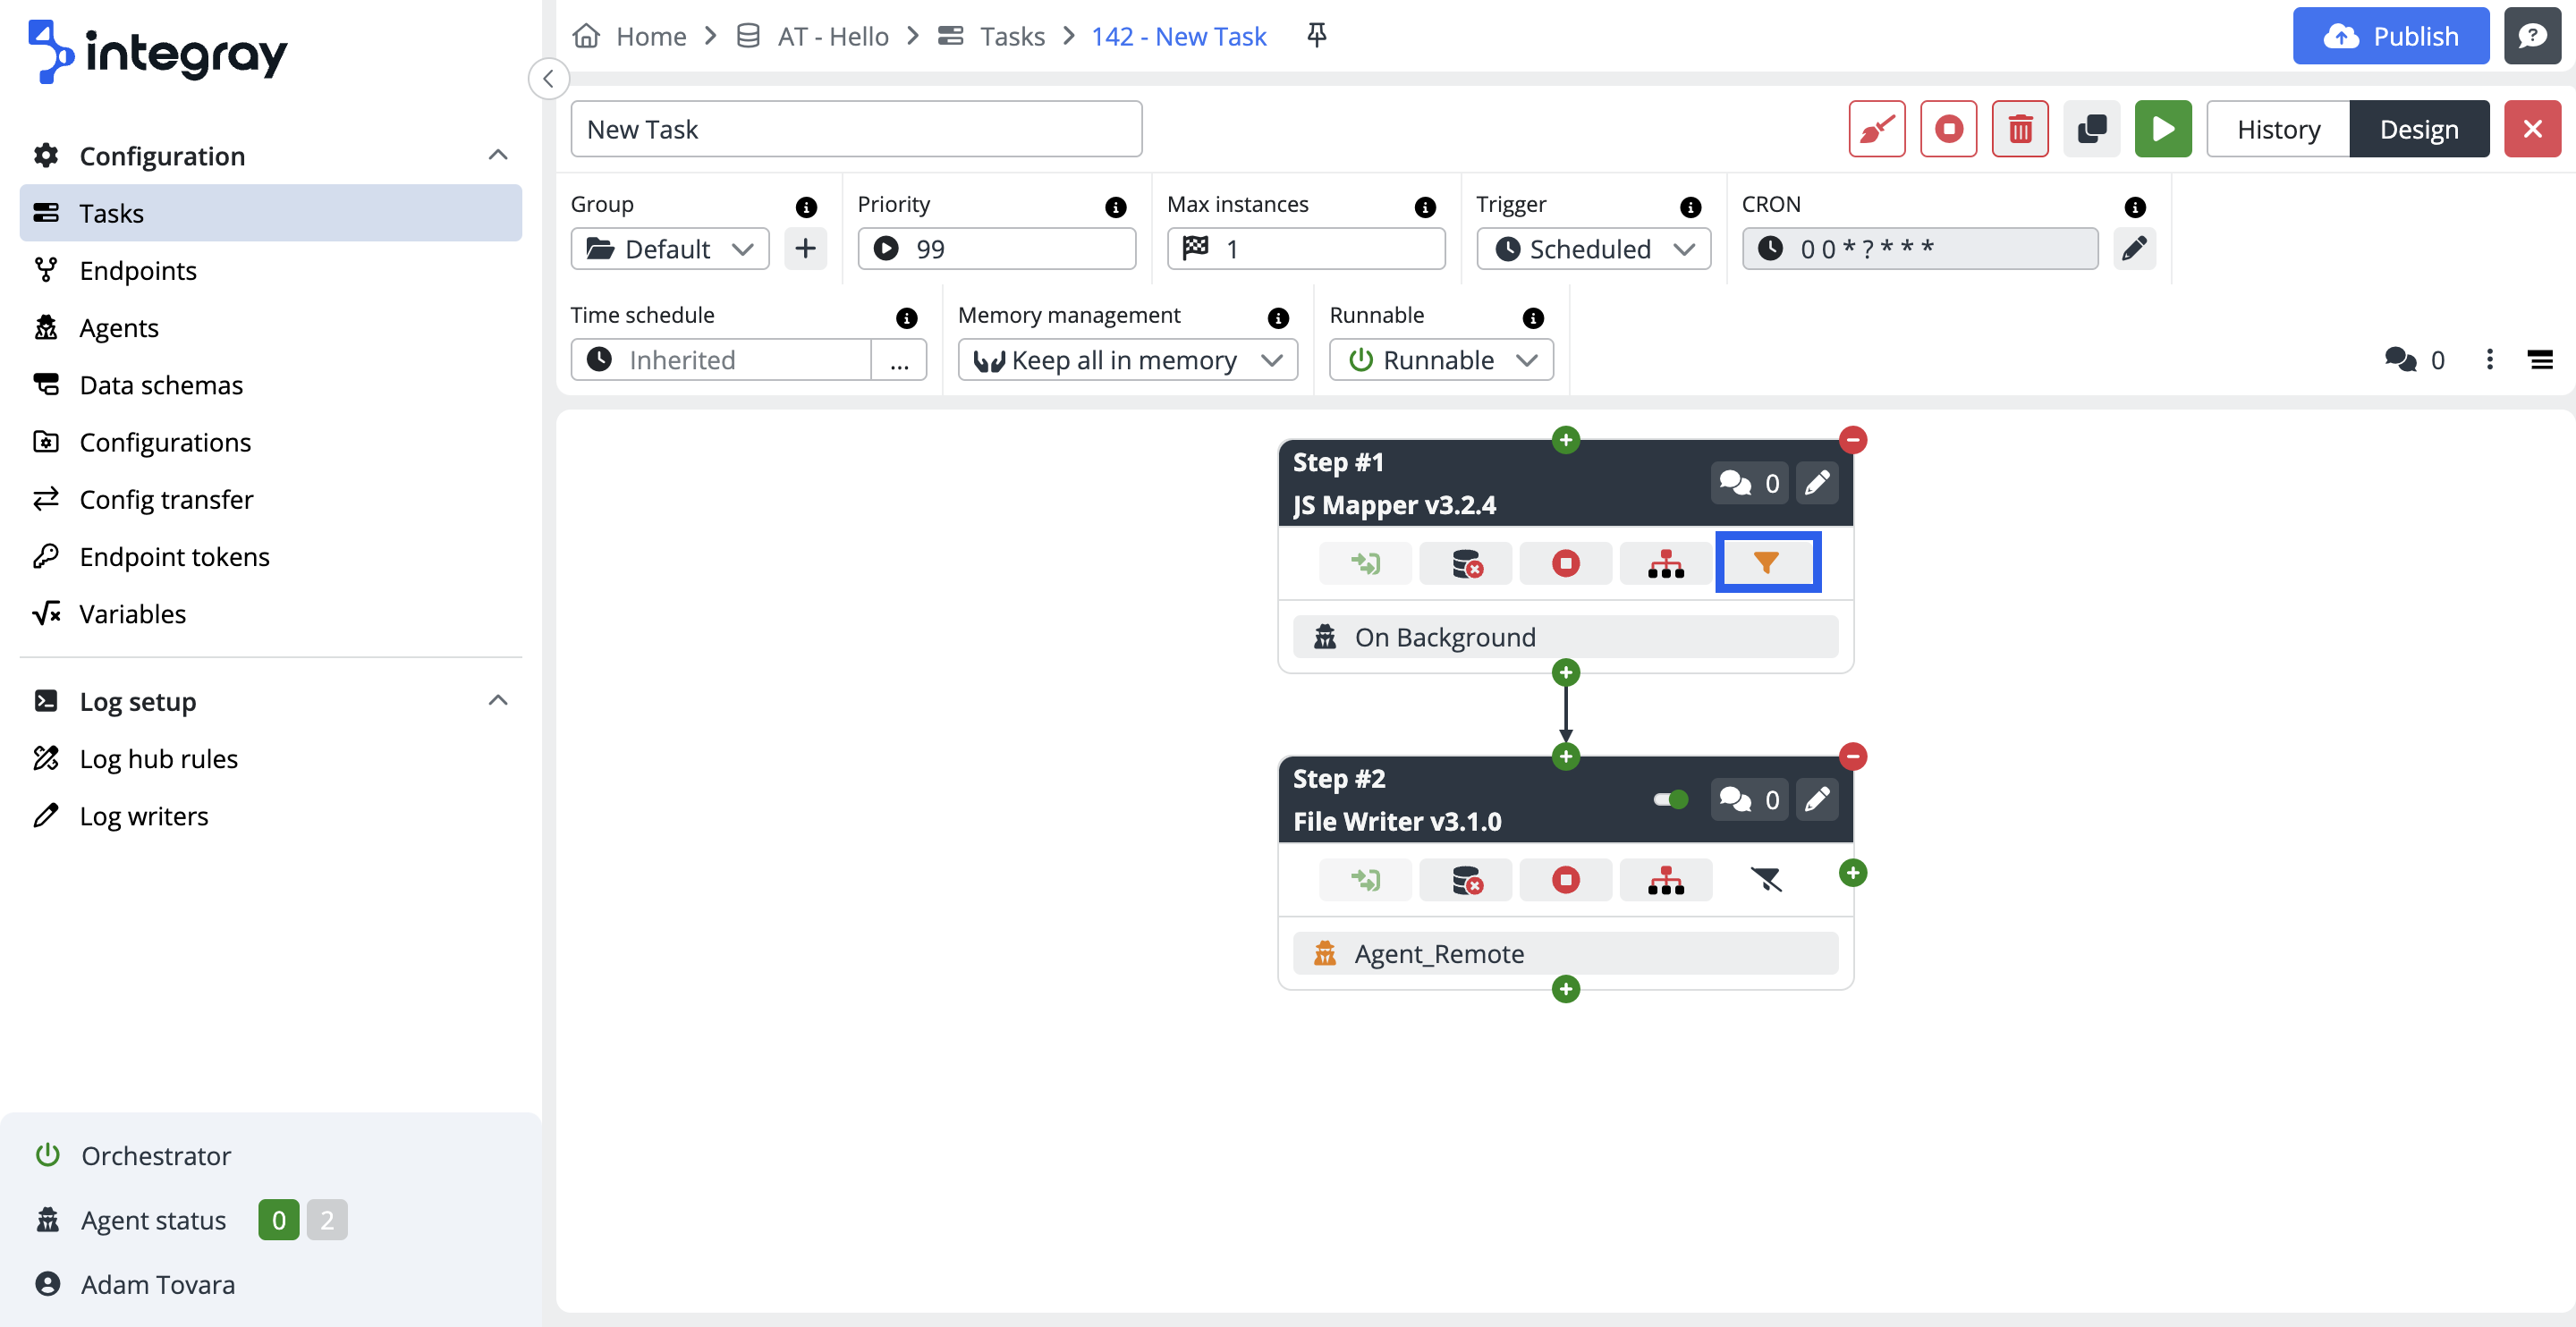The height and width of the screenshot is (1327, 2576).
Task: Collapse the Log setup section
Action: 498,700
